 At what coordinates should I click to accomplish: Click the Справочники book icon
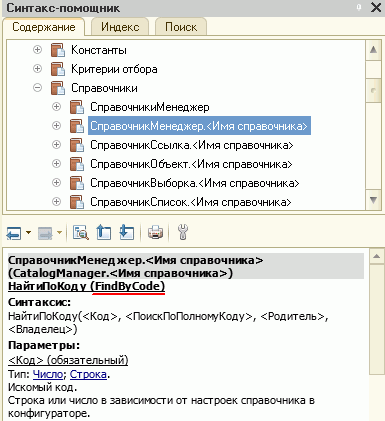click(58, 88)
